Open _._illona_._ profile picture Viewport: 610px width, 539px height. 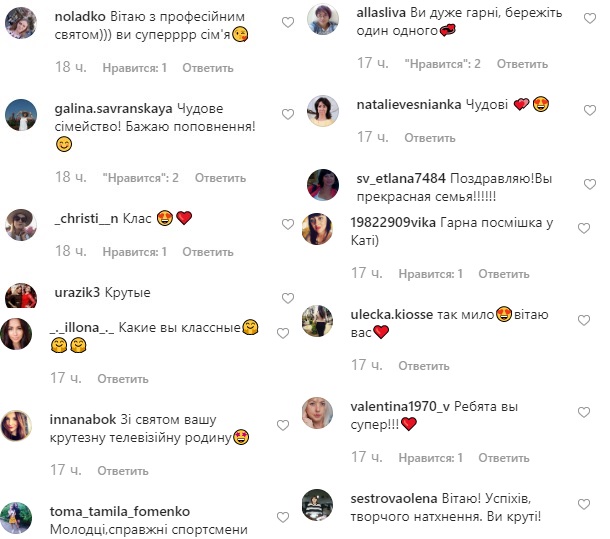tap(16, 334)
